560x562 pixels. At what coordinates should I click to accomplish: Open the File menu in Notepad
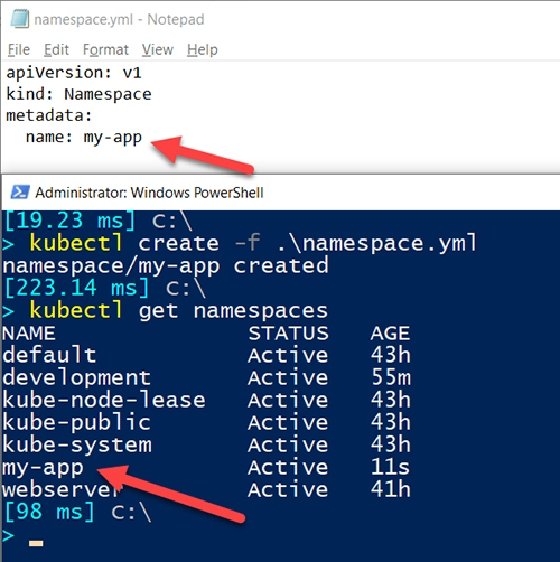coord(19,49)
